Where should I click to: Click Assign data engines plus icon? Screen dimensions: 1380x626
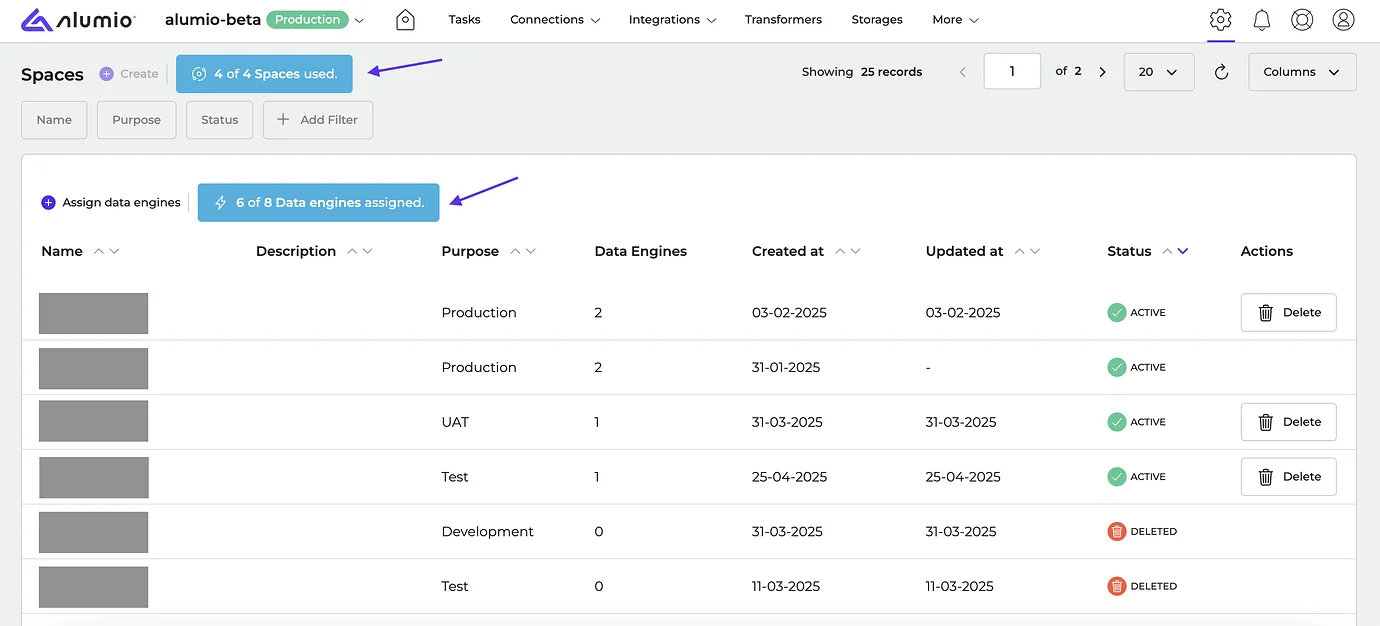coord(48,202)
